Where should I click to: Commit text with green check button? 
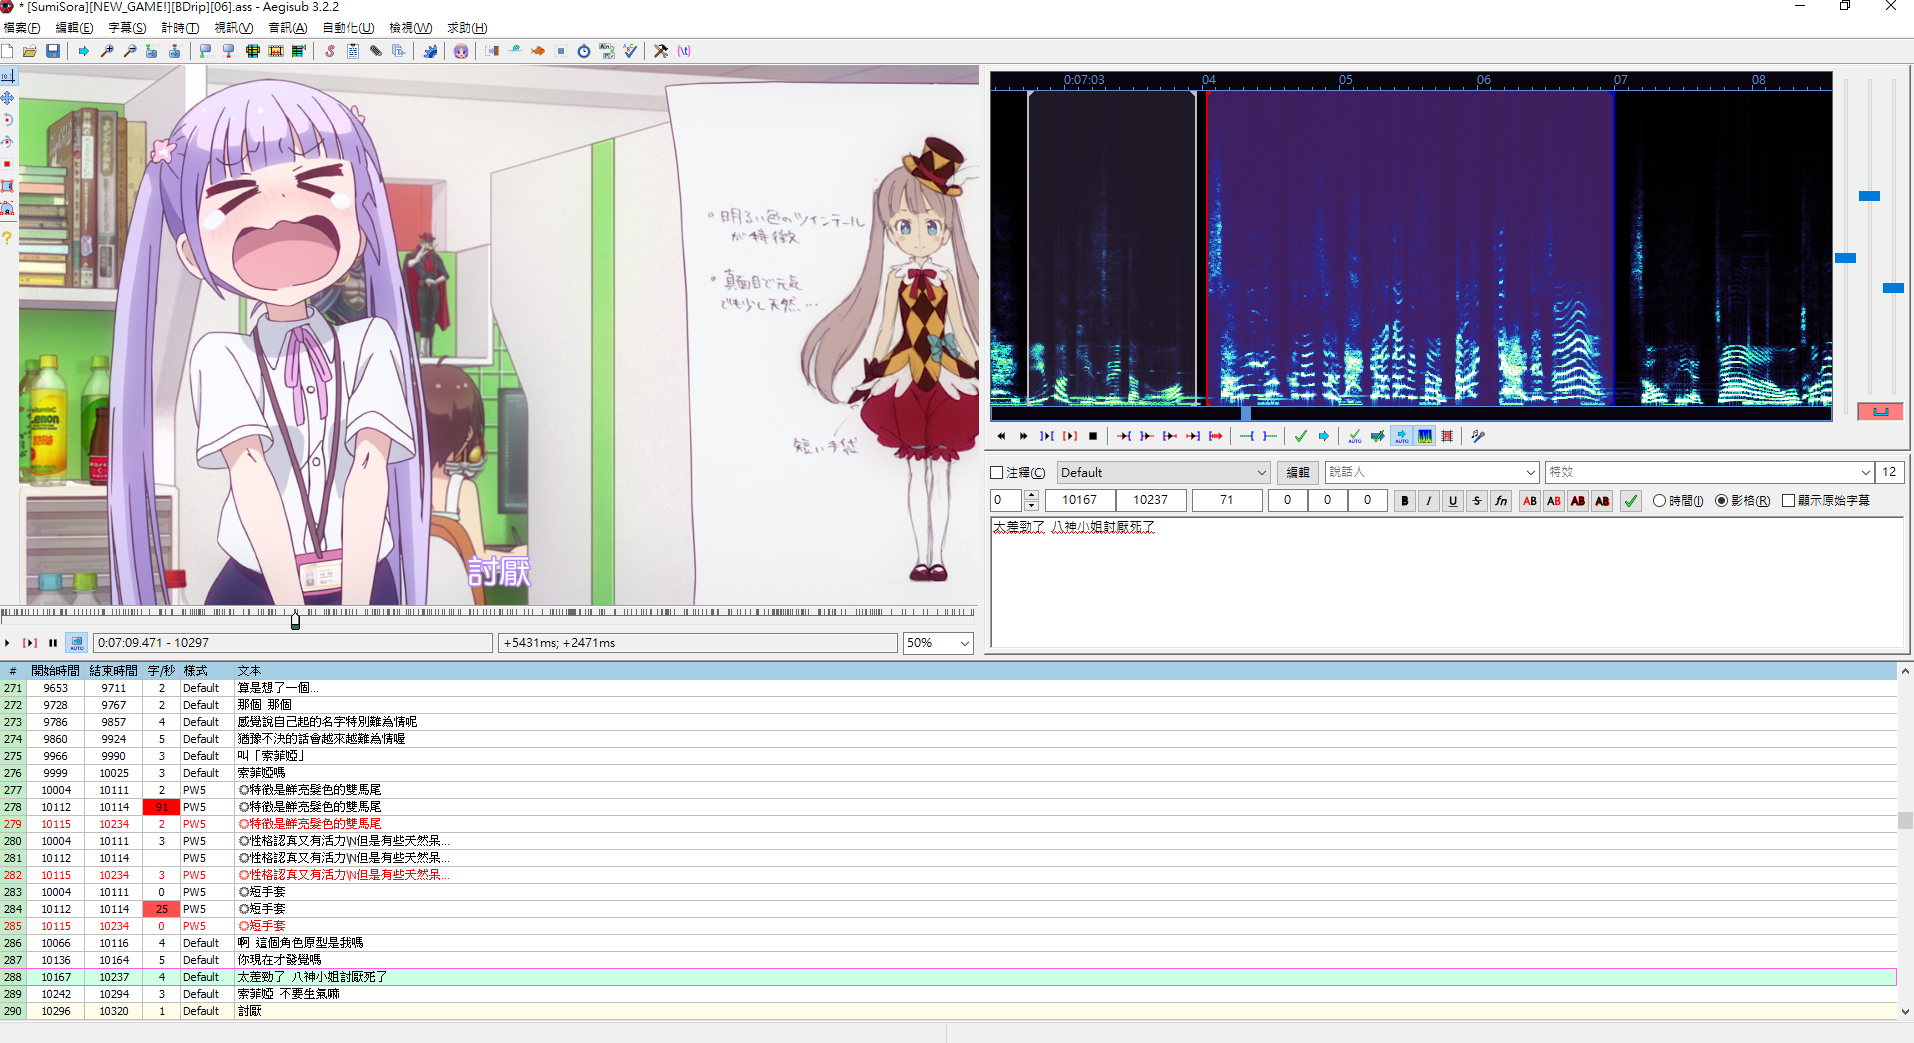pyautogui.click(x=1631, y=501)
